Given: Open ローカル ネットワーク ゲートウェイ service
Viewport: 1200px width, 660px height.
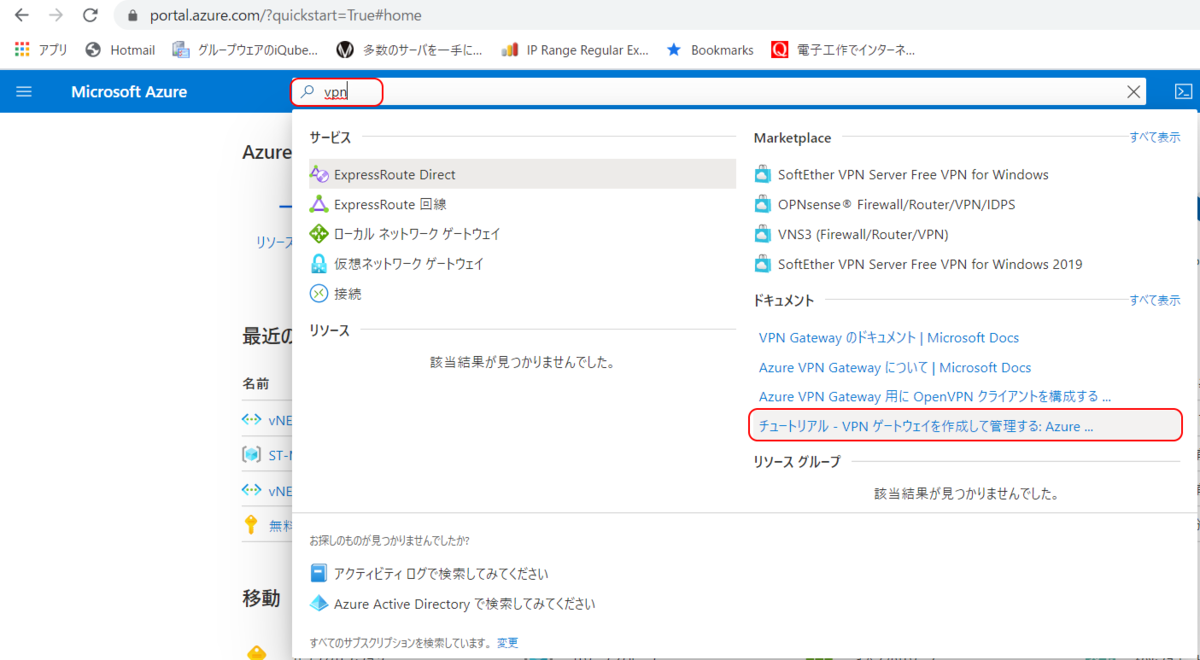Looking at the screenshot, I should 522,234.
